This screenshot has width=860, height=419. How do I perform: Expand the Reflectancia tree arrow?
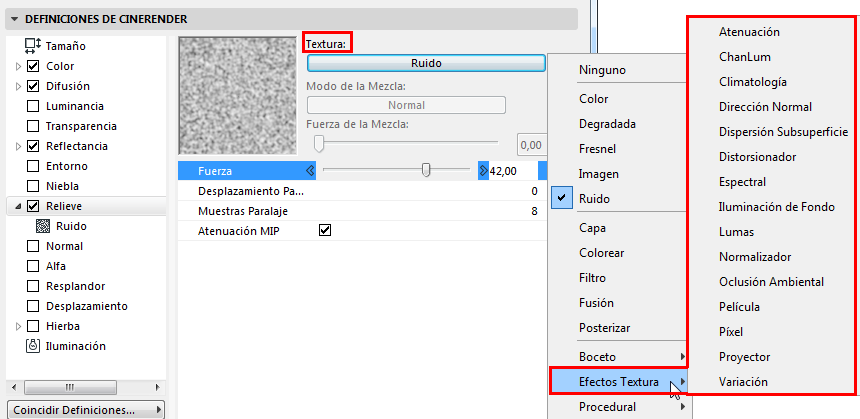(x=18, y=146)
